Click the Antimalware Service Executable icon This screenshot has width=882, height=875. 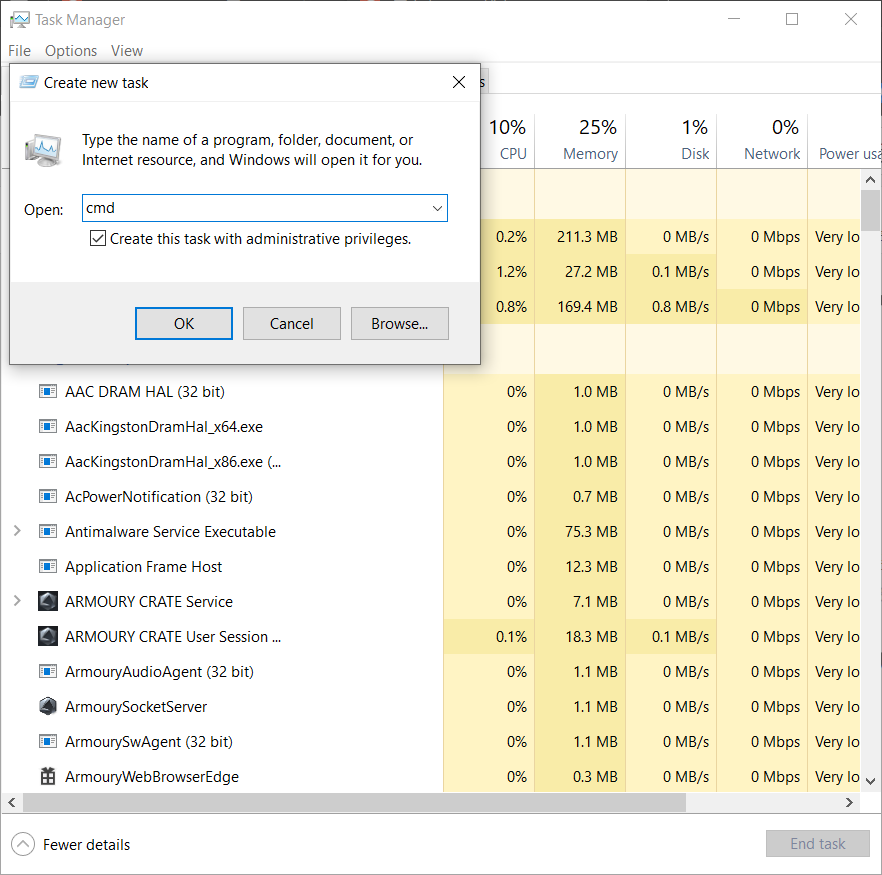(48, 531)
